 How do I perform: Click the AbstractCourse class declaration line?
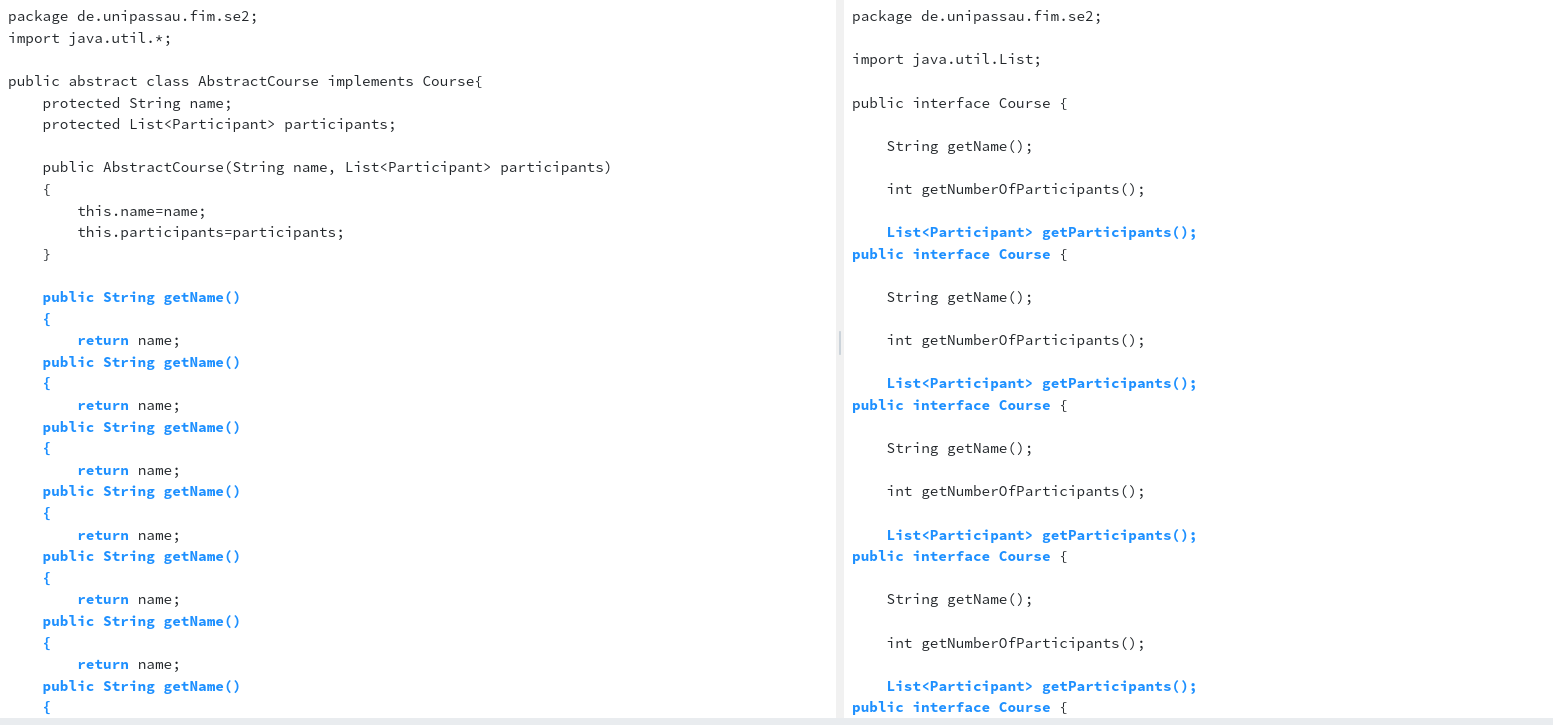coord(245,81)
